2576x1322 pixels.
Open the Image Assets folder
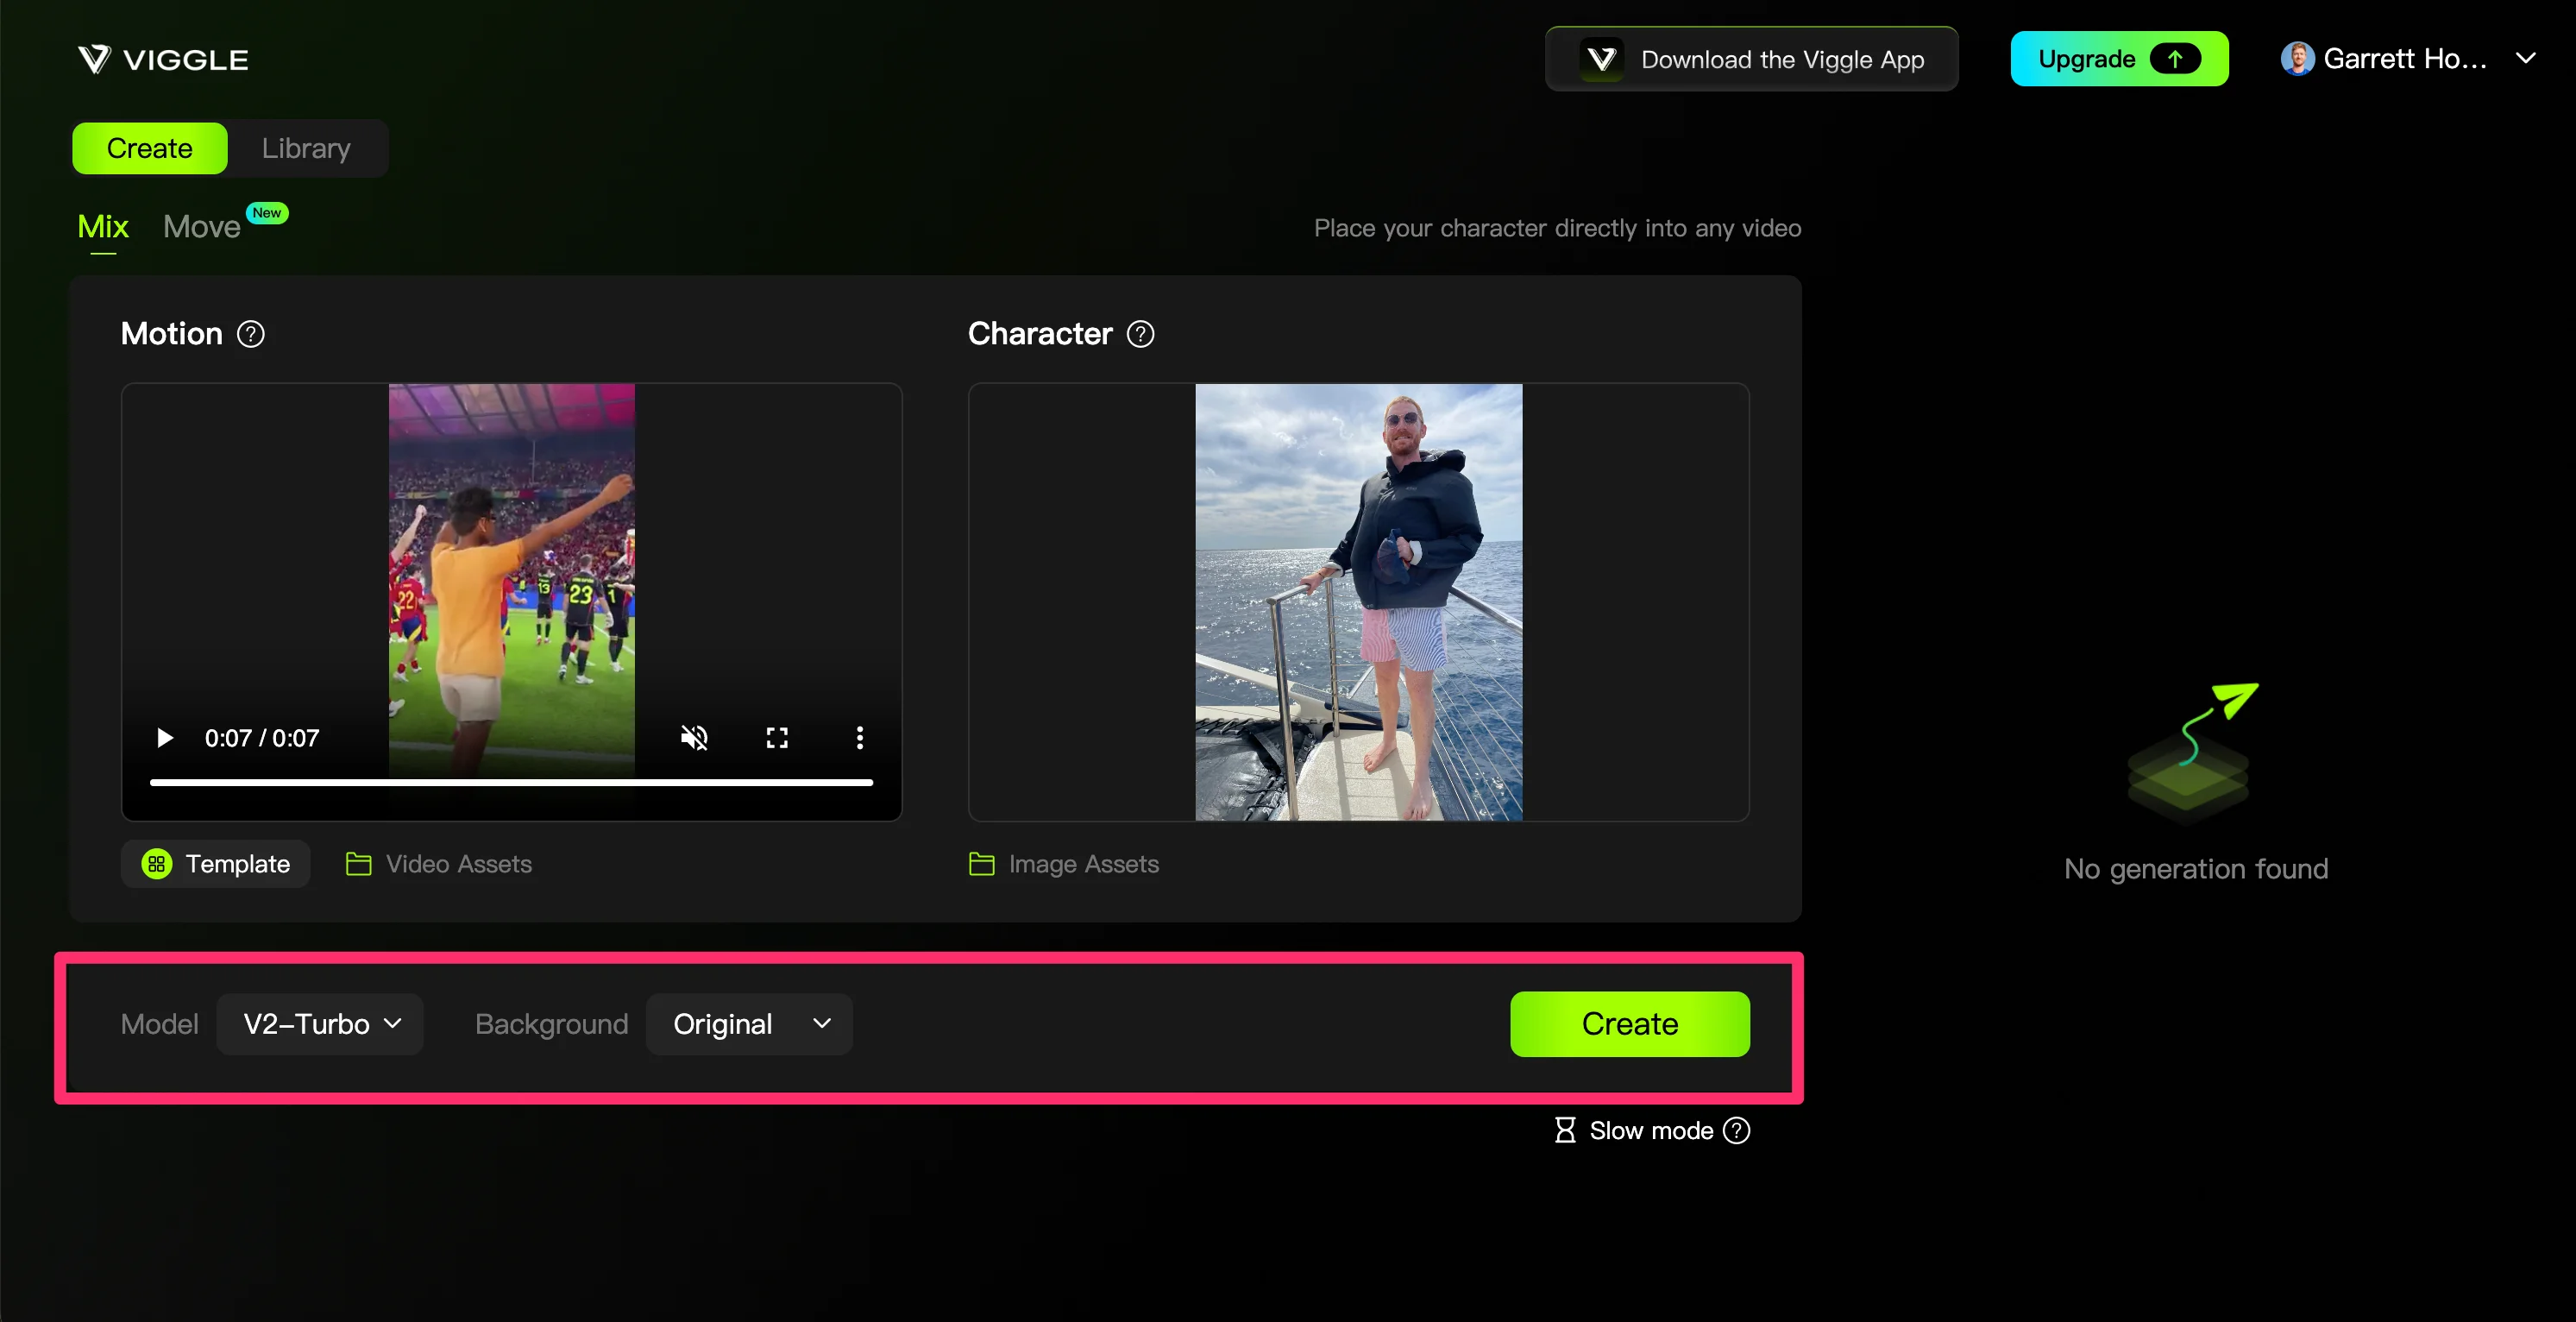click(x=1064, y=864)
